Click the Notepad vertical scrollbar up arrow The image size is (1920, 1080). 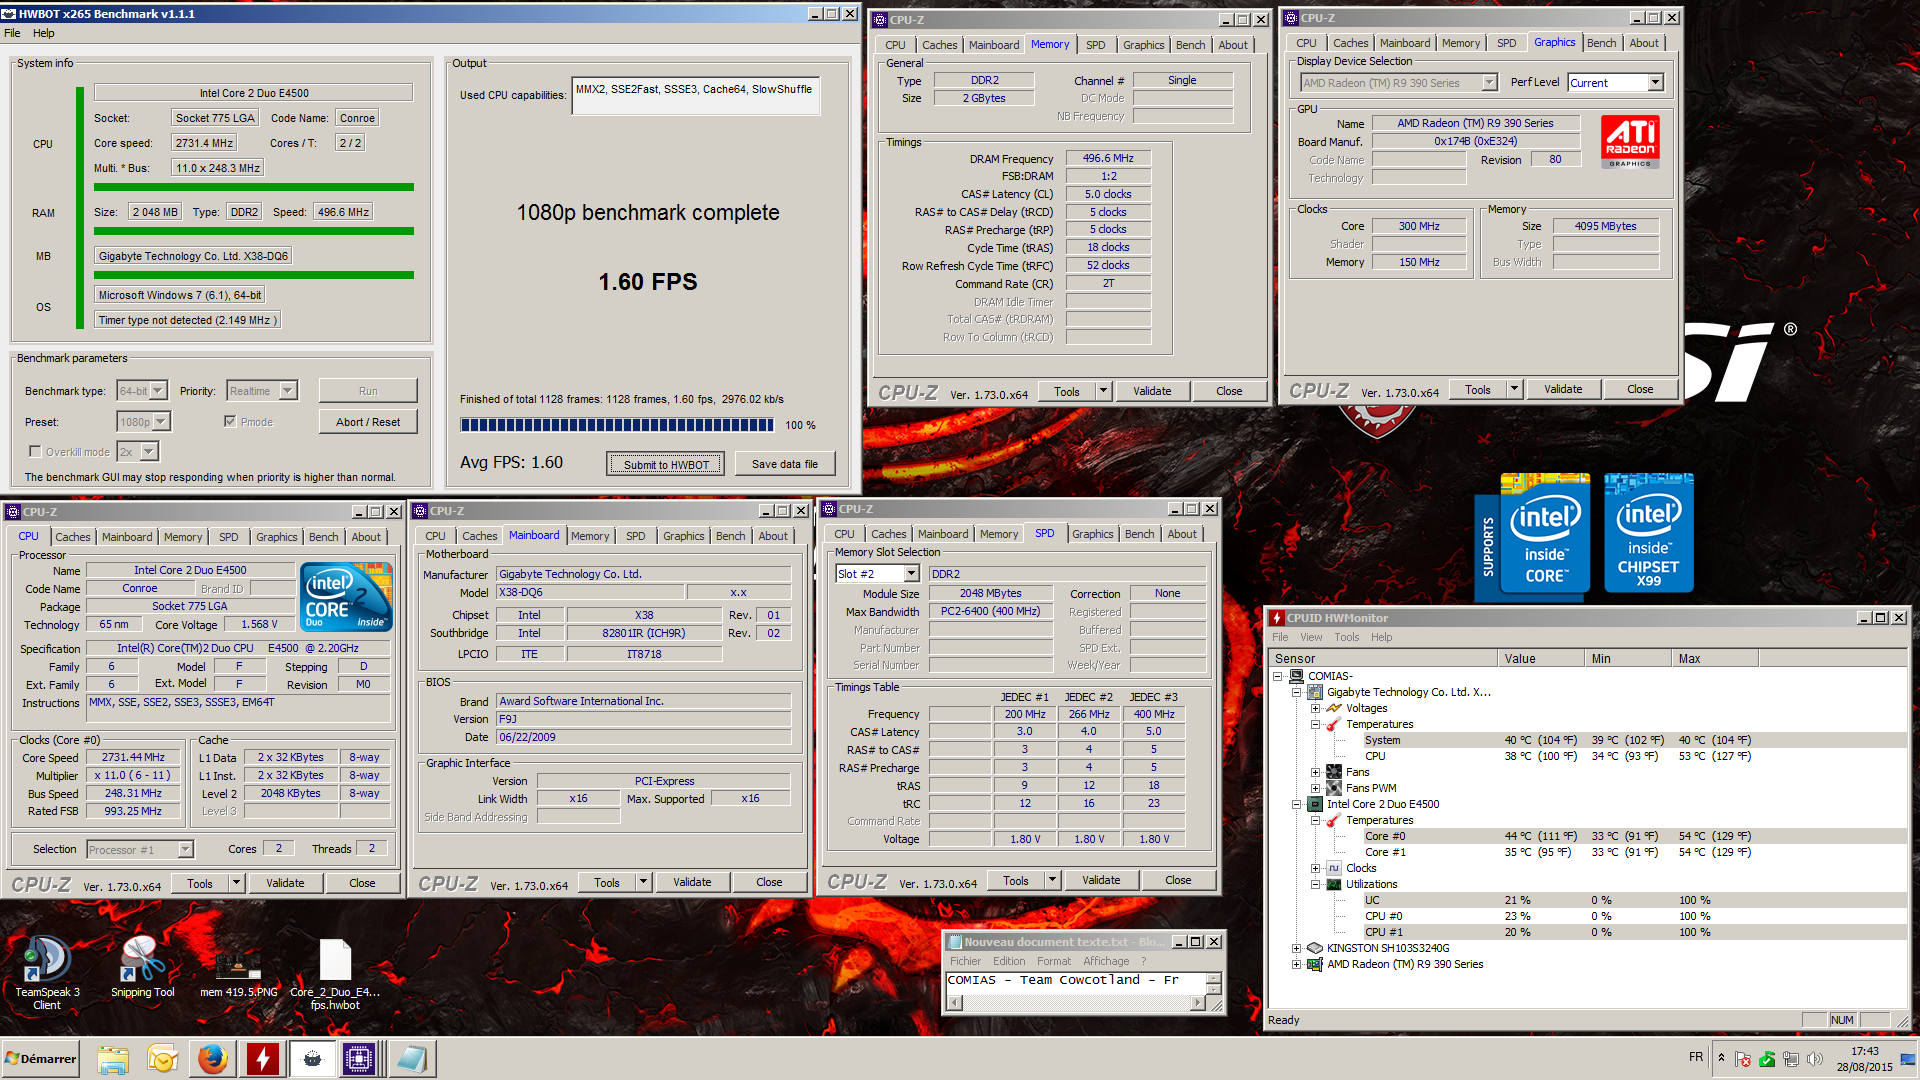1214,978
